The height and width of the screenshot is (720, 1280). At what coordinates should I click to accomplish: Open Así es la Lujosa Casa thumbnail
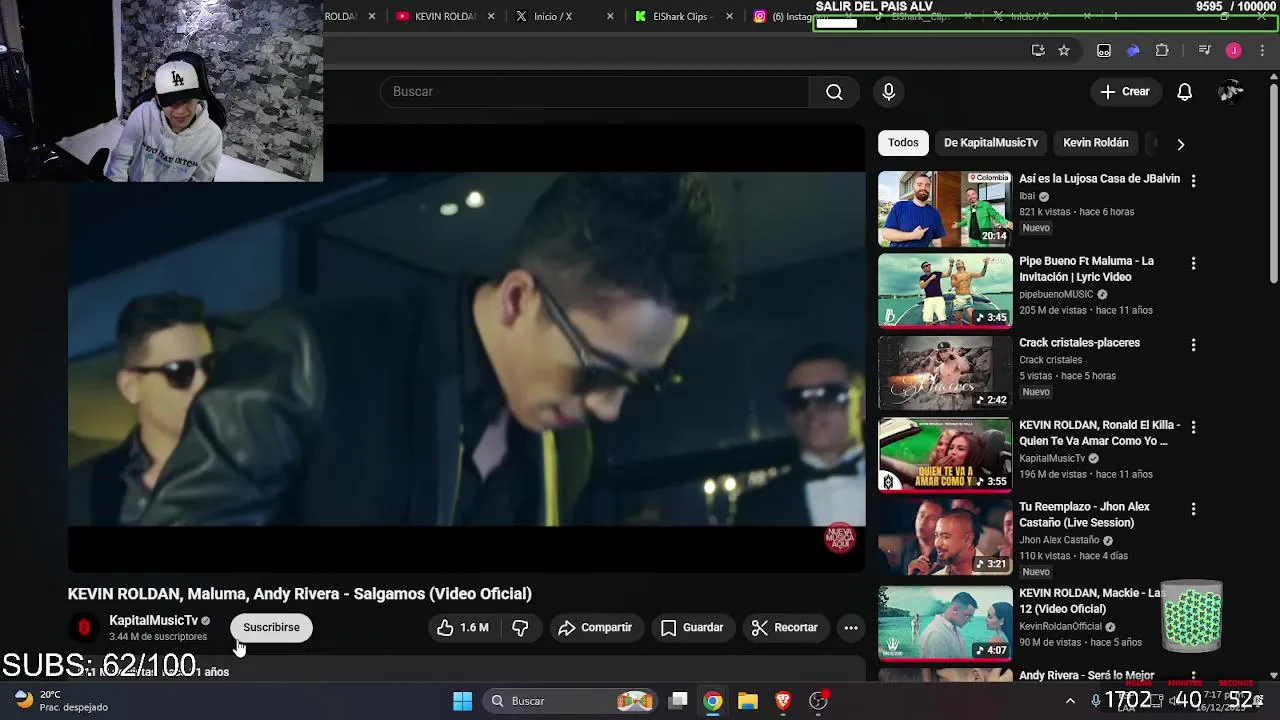[945, 209]
